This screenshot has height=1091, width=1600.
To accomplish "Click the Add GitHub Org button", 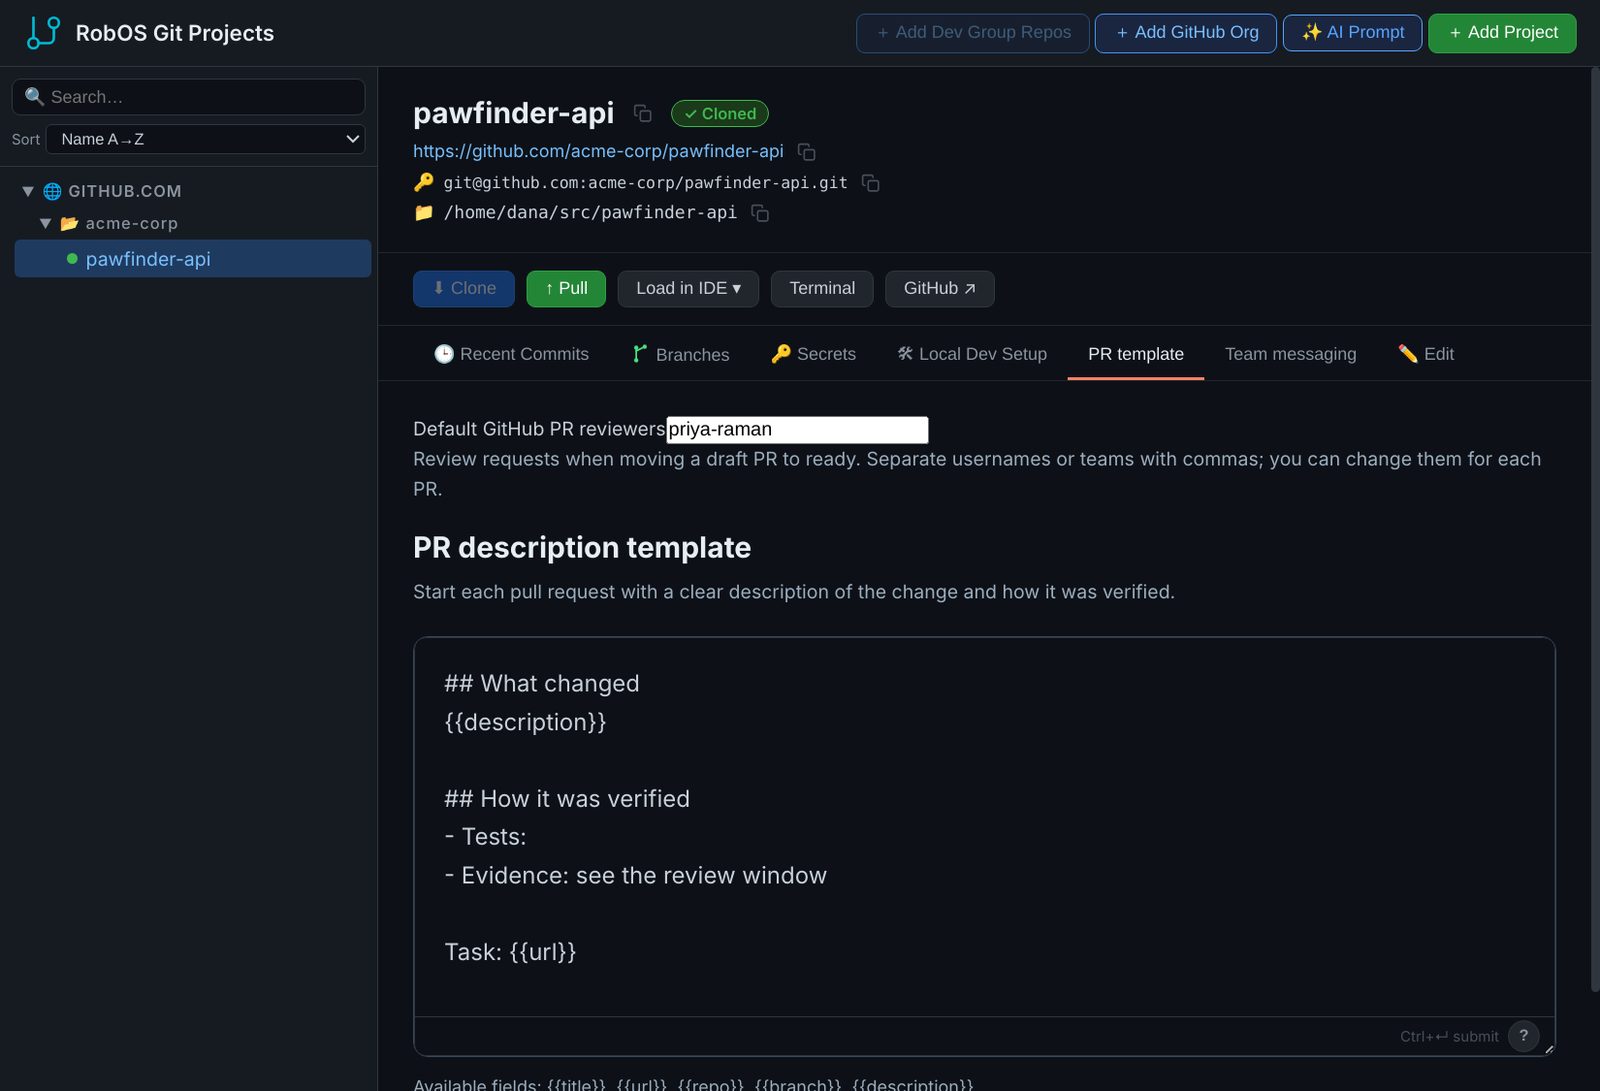I will [1186, 33].
